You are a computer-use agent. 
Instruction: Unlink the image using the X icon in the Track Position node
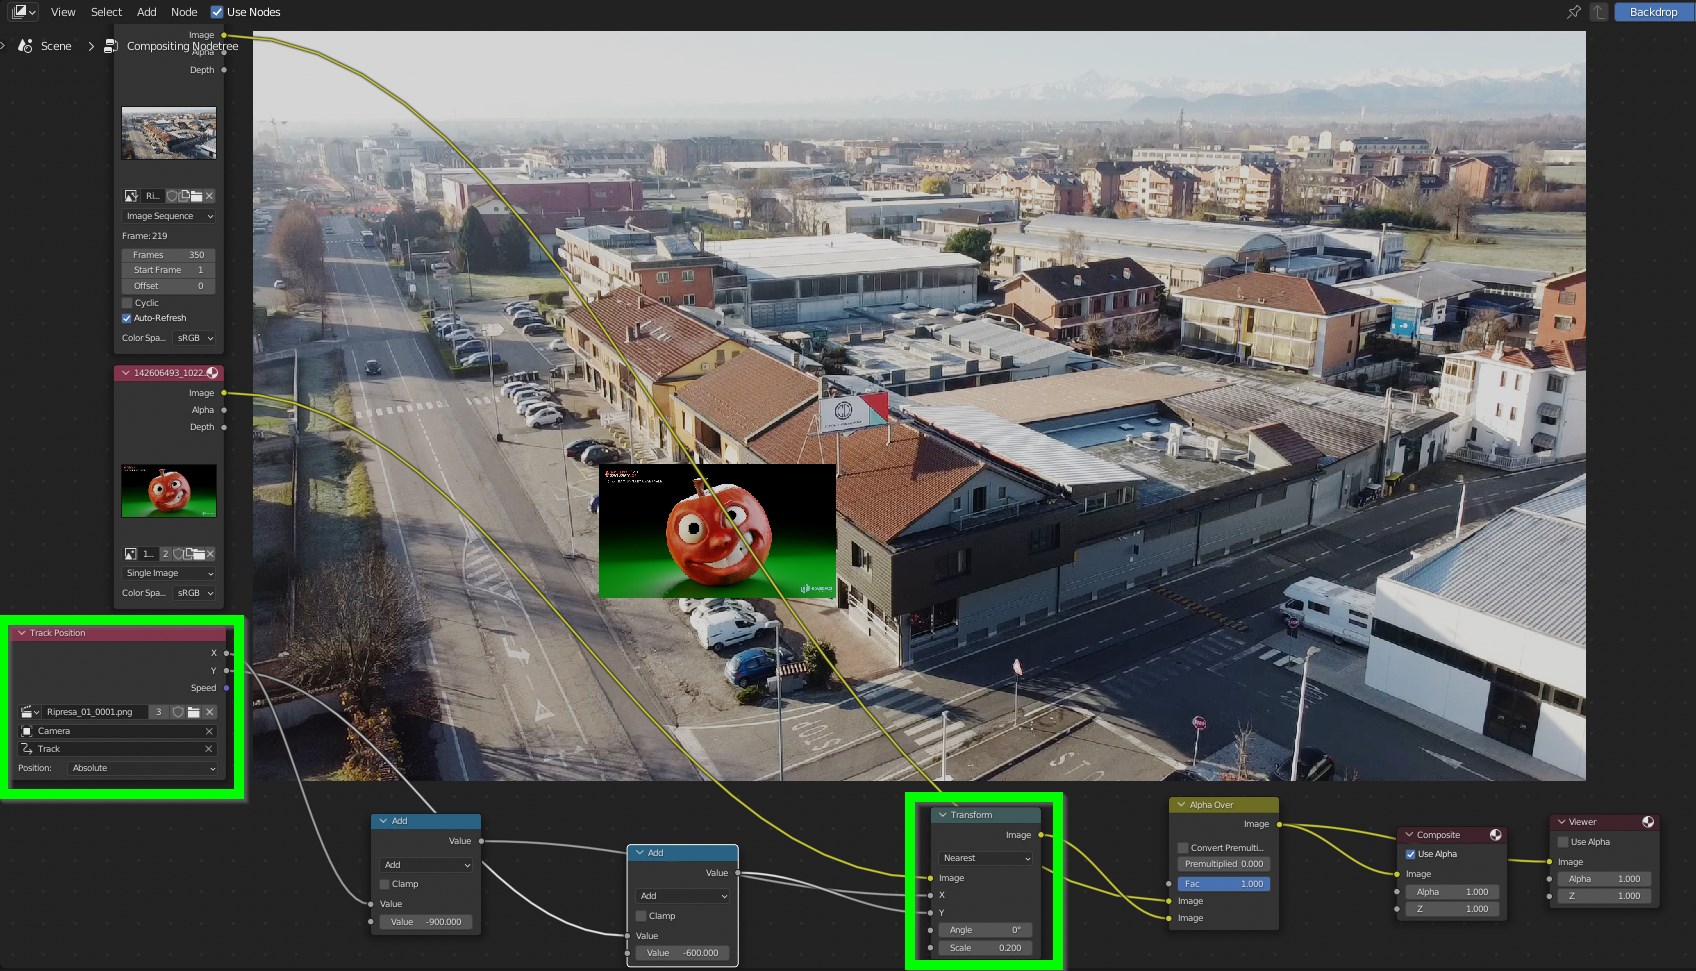pos(209,712)
